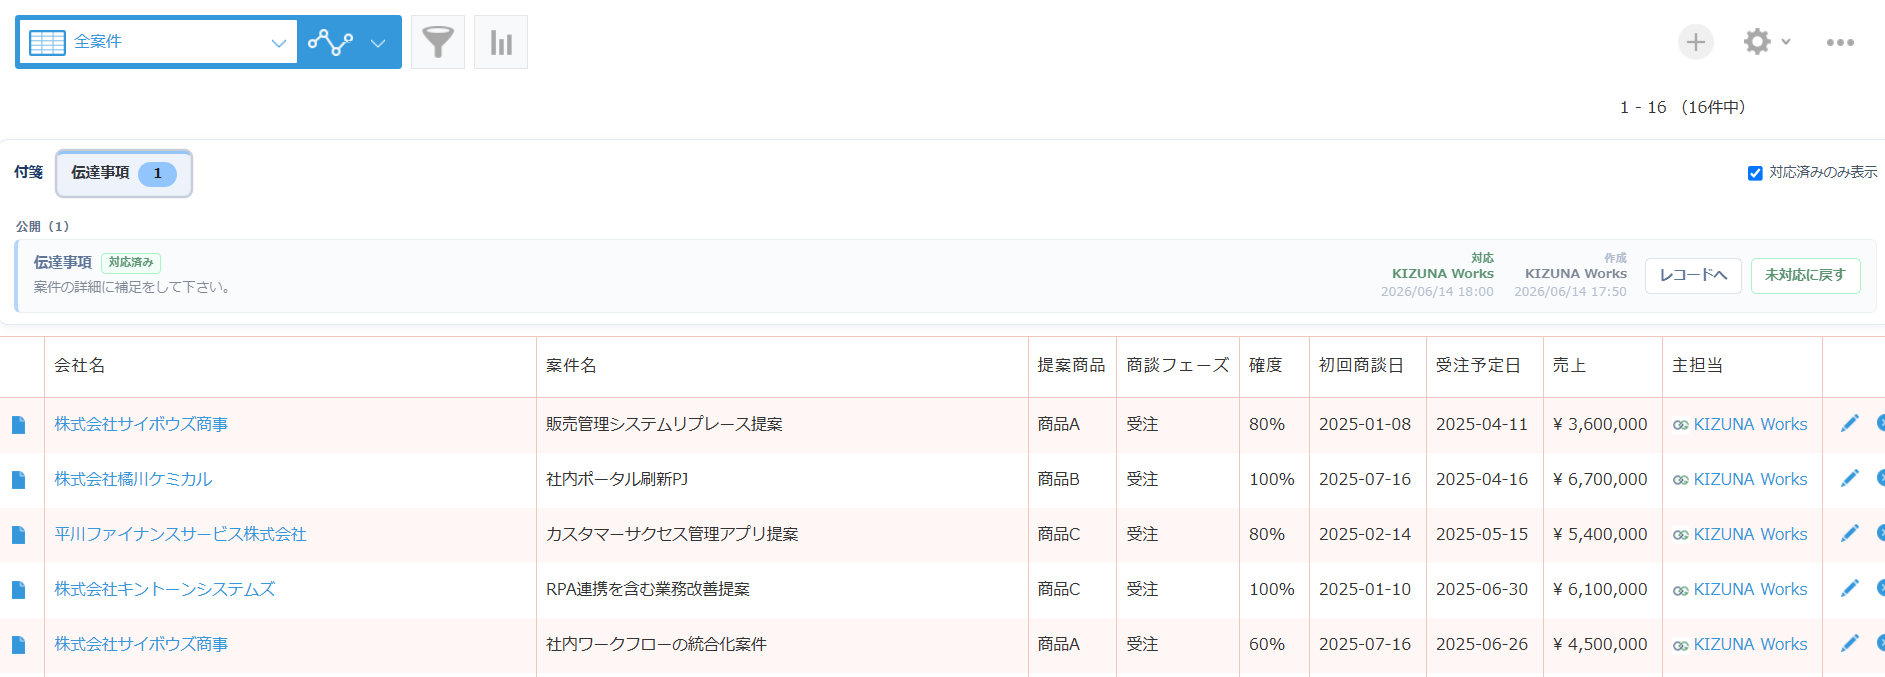
Task: Click KIZUNA Works link in ¥ 6,100,000 row
Action: point(1750,589)
